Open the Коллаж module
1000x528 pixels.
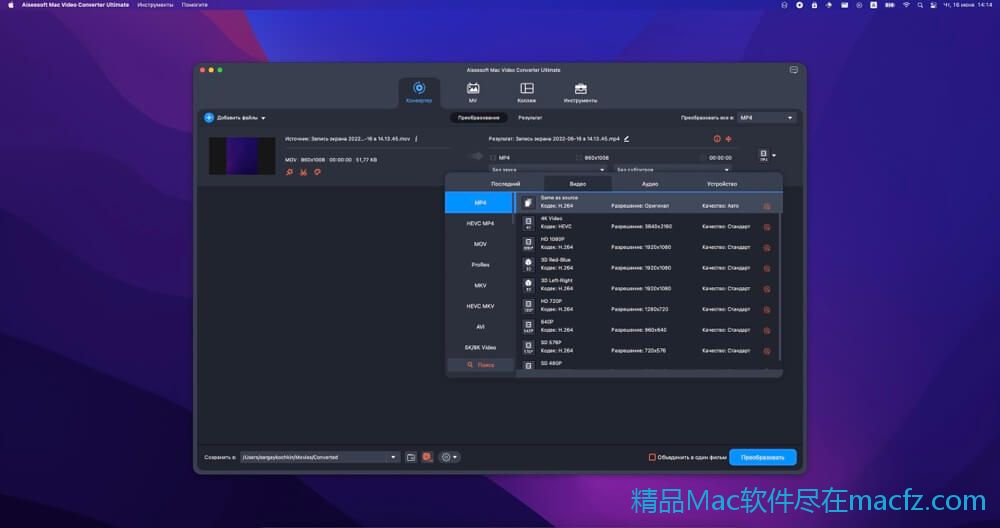(x=526, y=92)
